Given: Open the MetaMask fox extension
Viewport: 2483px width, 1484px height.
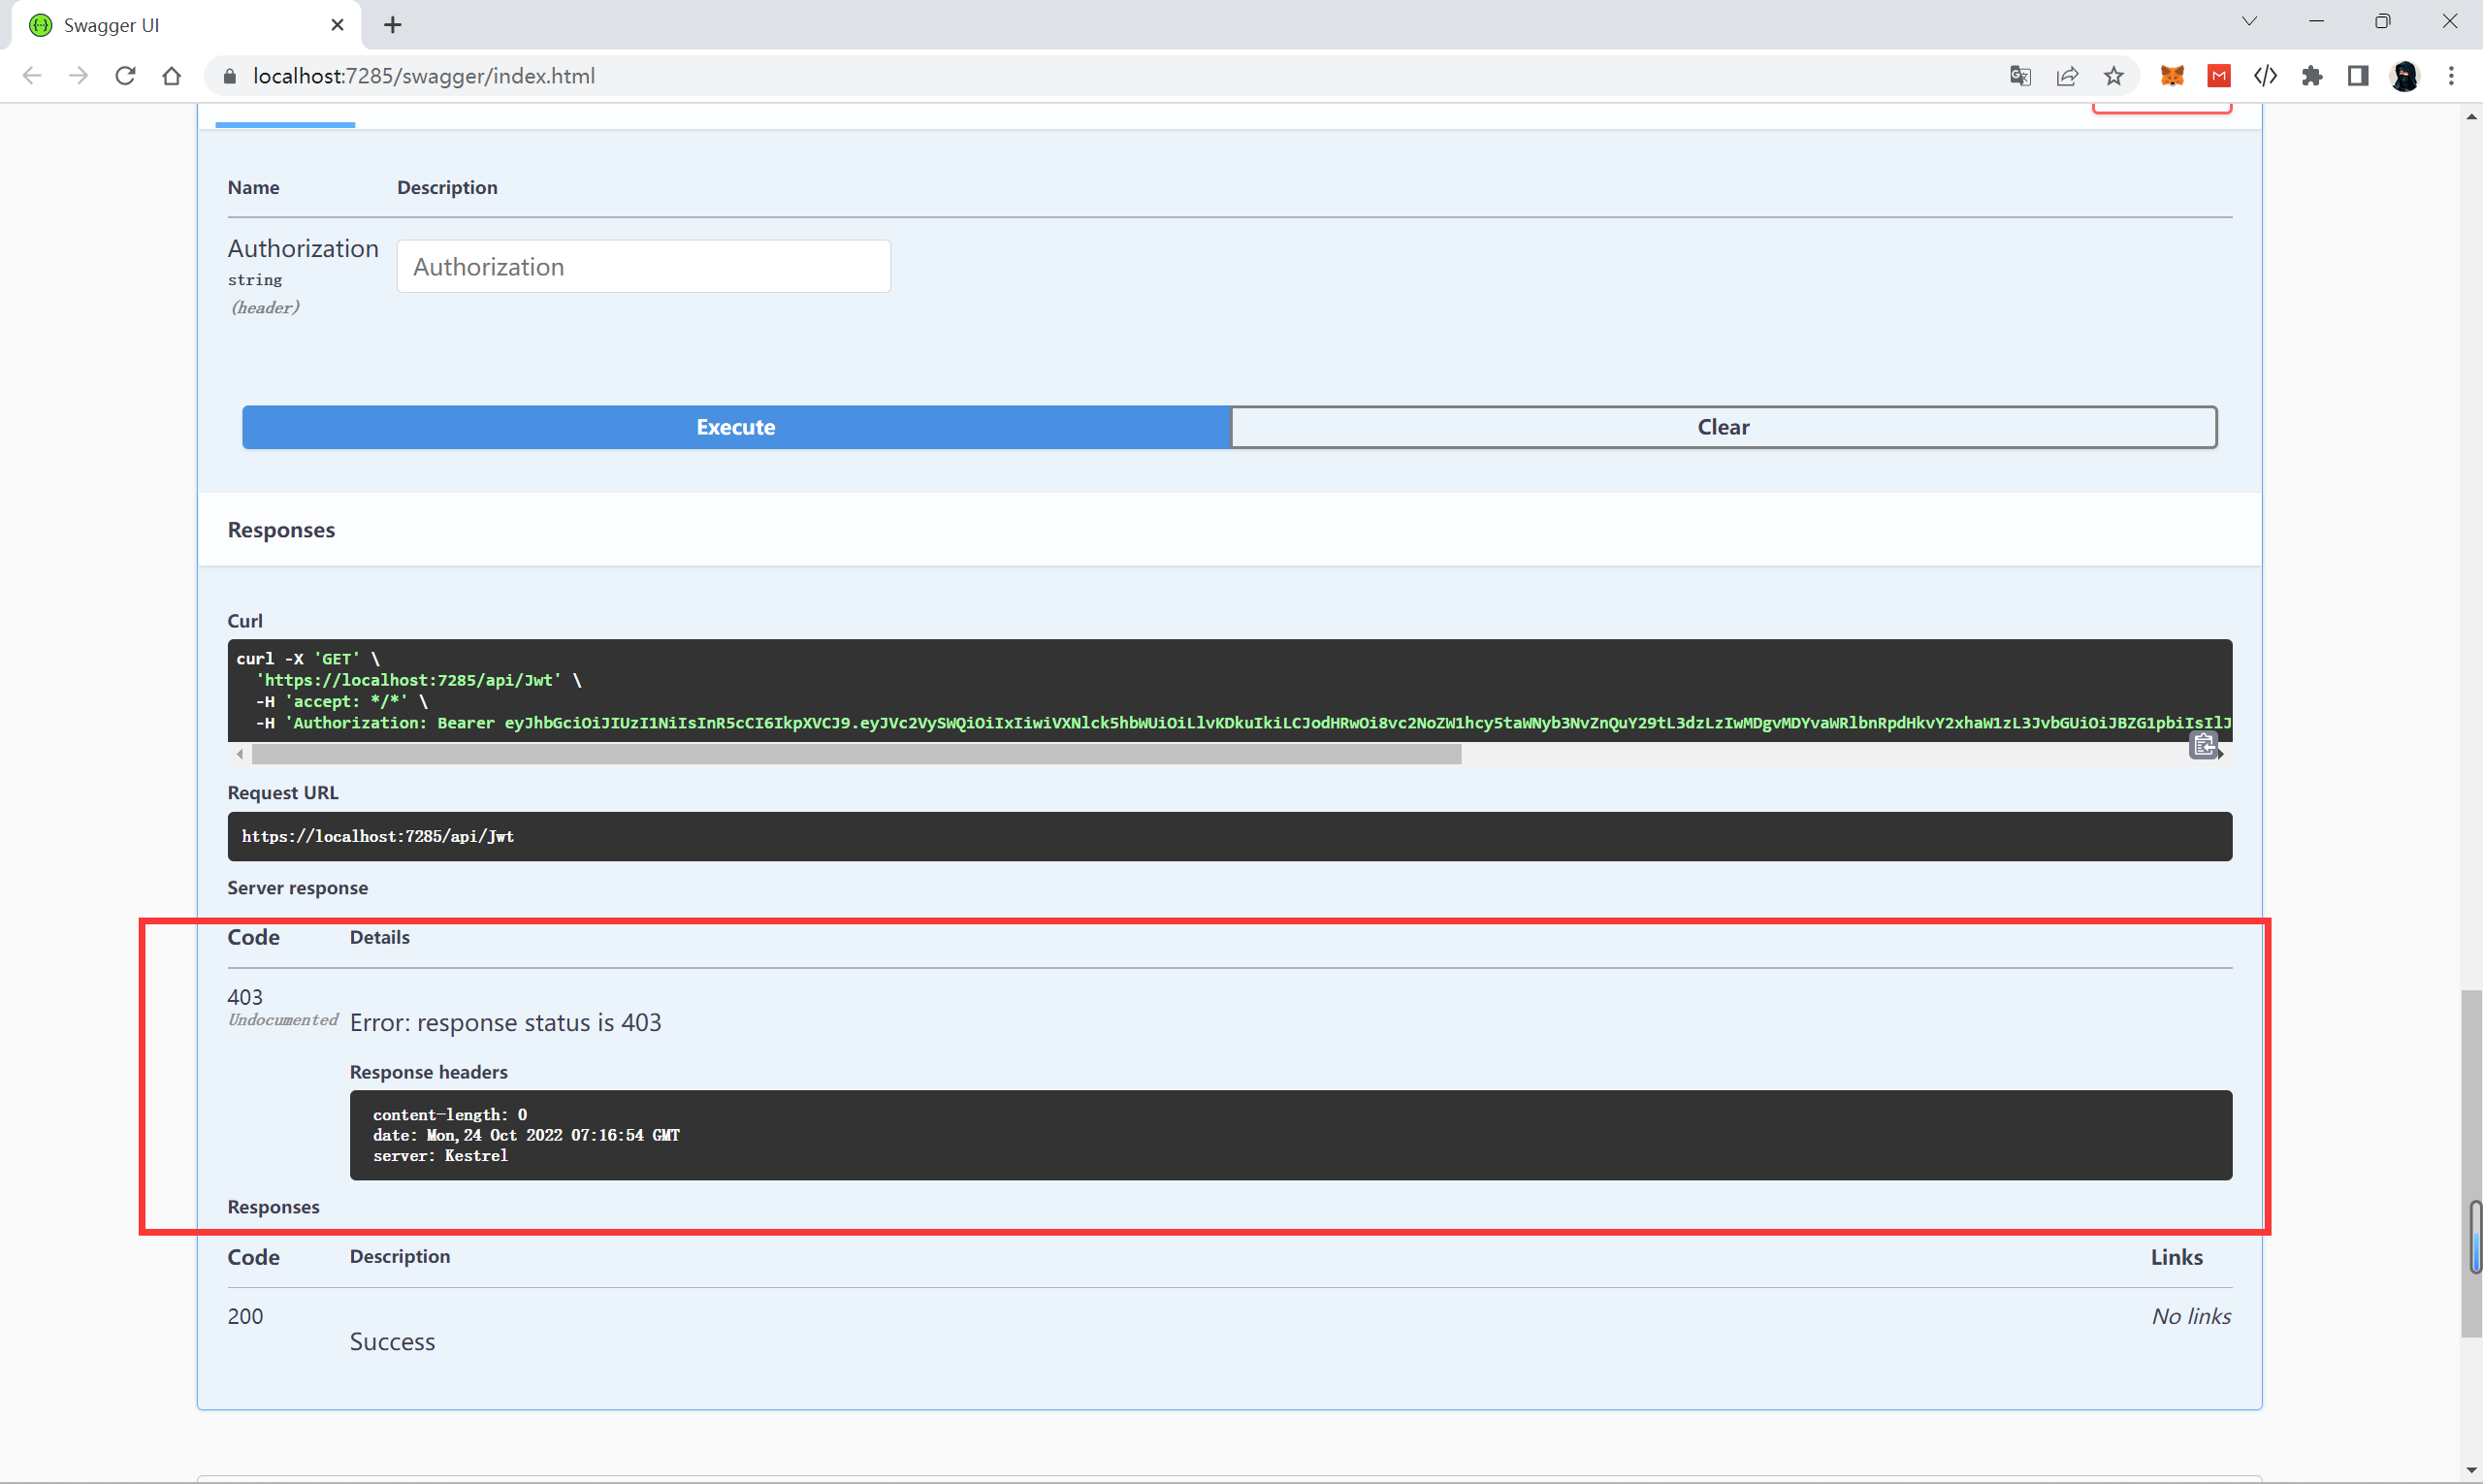Looking at the screenshot, I should (2172, 76).
